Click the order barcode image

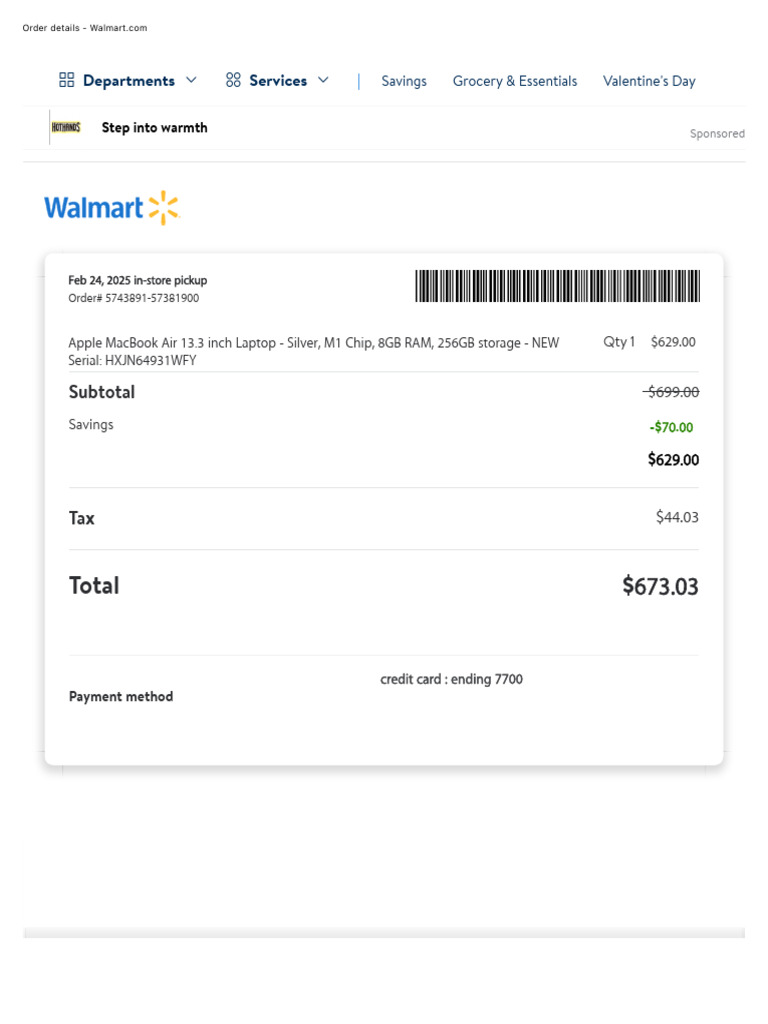pos(557,286)
